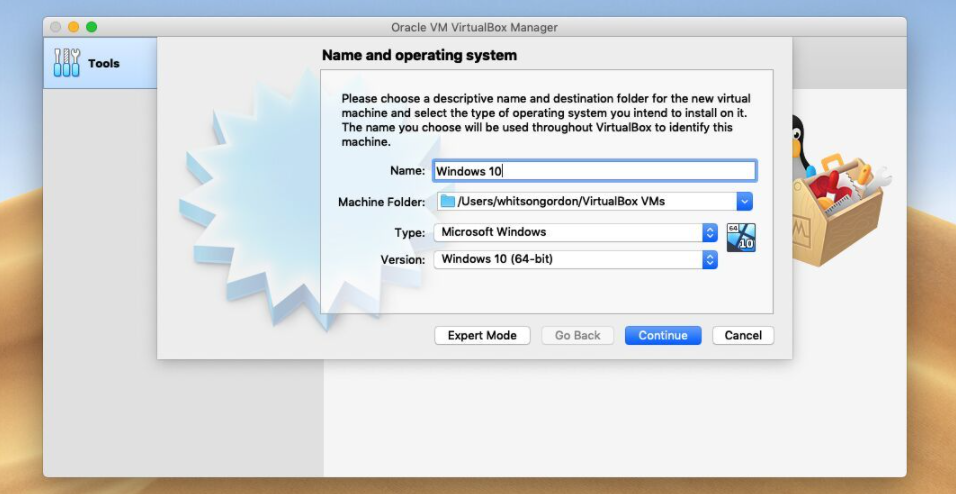Click the /Users/whitsongordon/VirtualBox VMs path text
Image resolution: width=956 pixels, height=494 pixels.
point(561,201)
